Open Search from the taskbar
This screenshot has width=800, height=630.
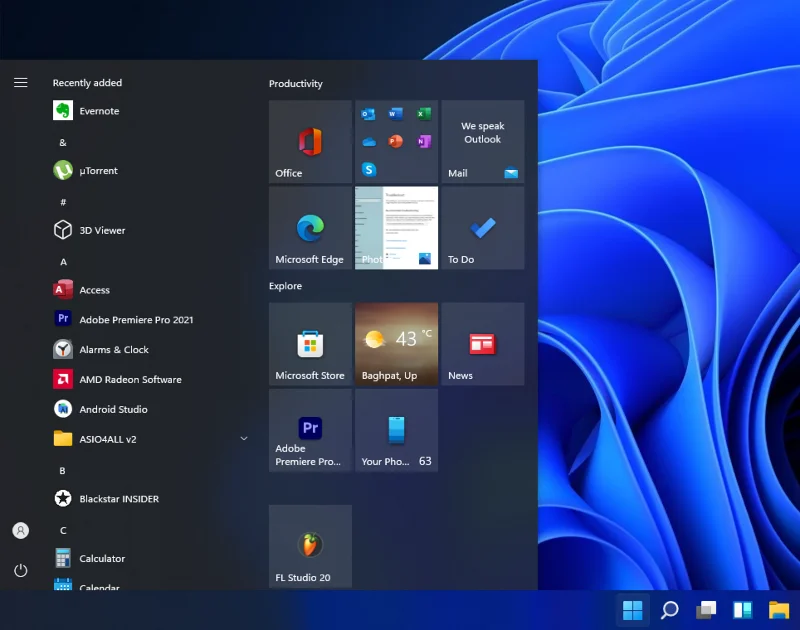coord(668,610)
